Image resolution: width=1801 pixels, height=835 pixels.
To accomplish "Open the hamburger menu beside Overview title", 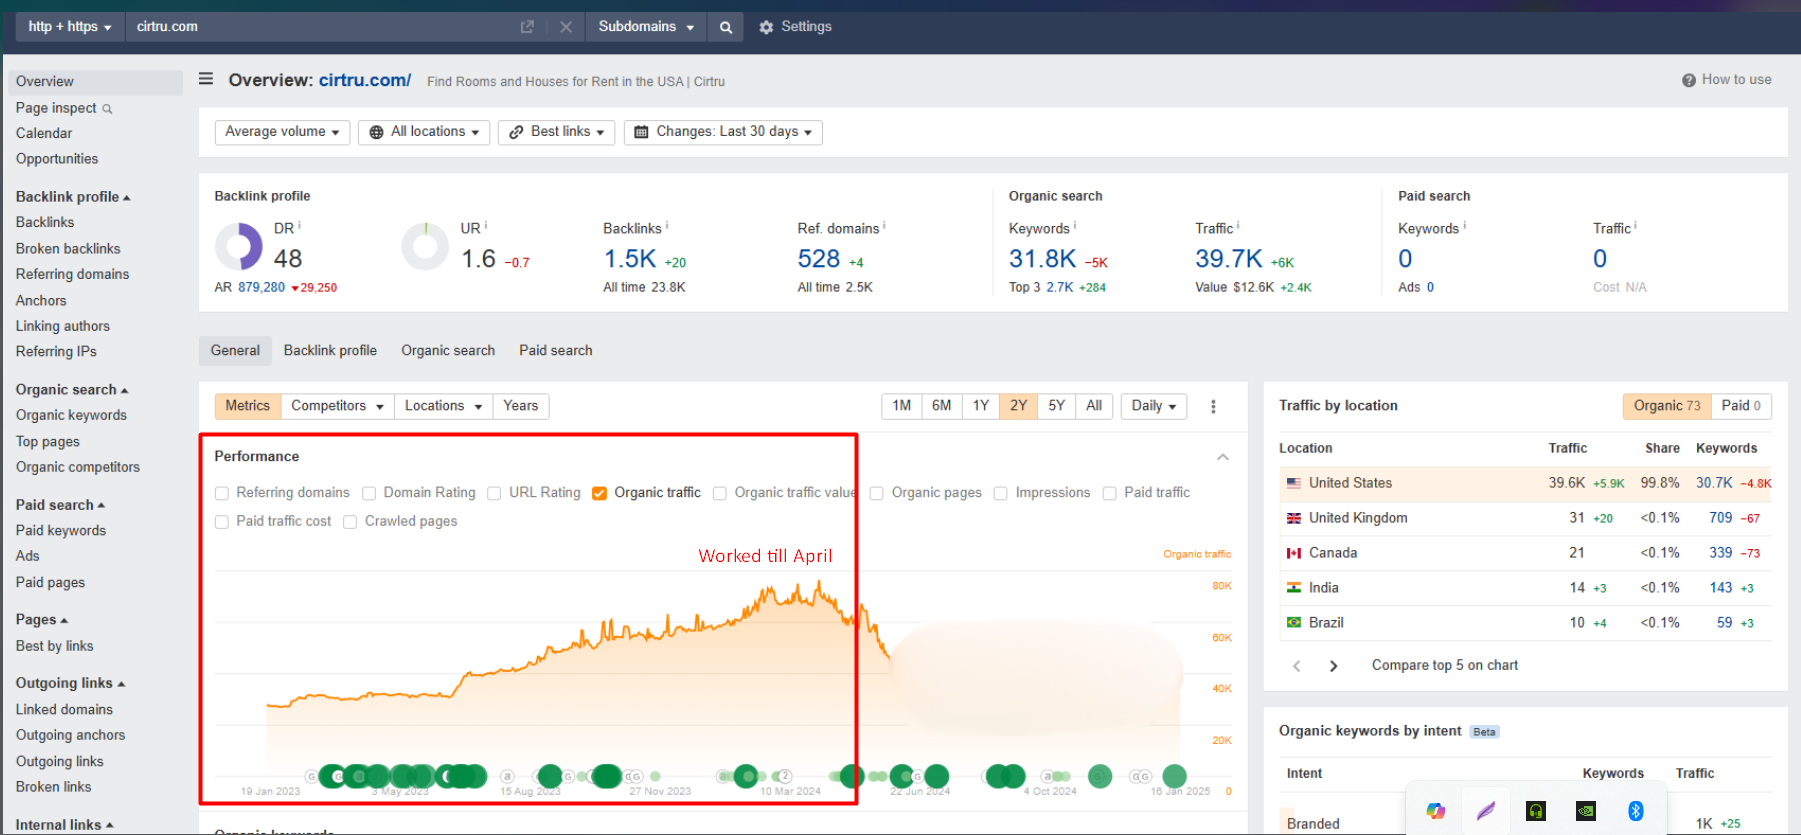I will (206, 79).
